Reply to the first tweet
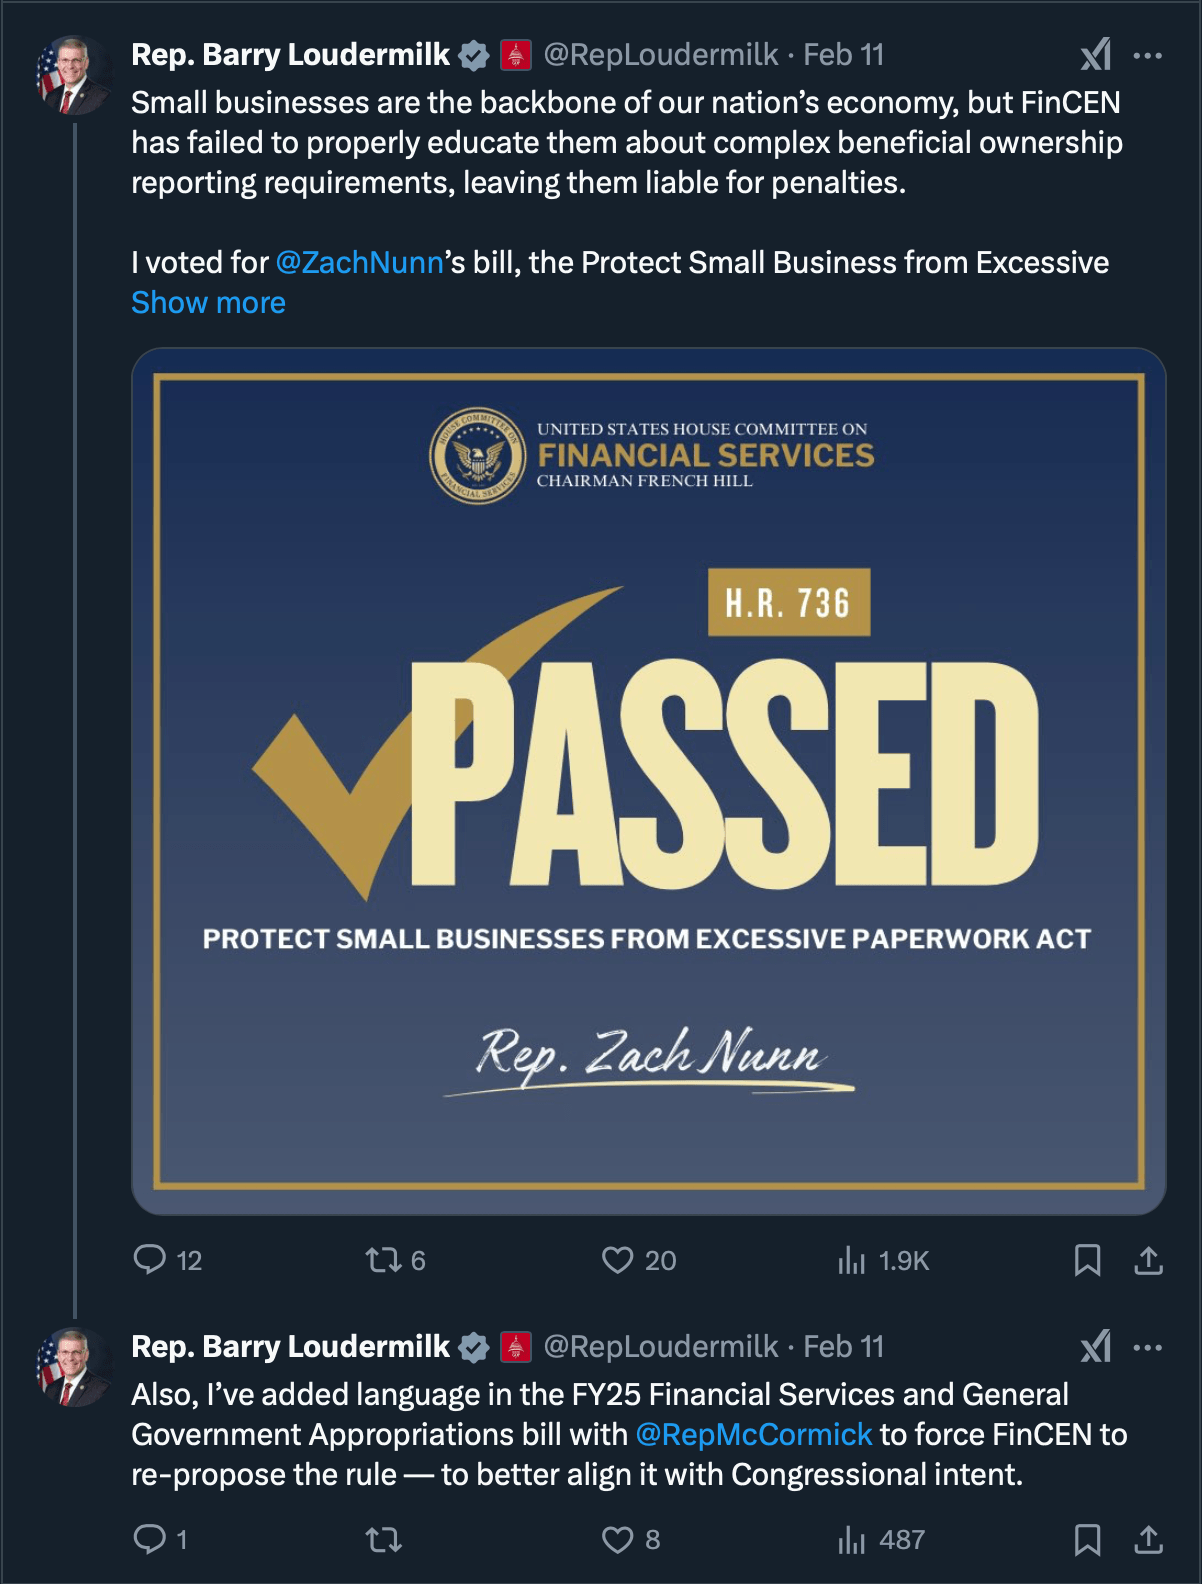1202x1584 pixels. click(150, 1259)
